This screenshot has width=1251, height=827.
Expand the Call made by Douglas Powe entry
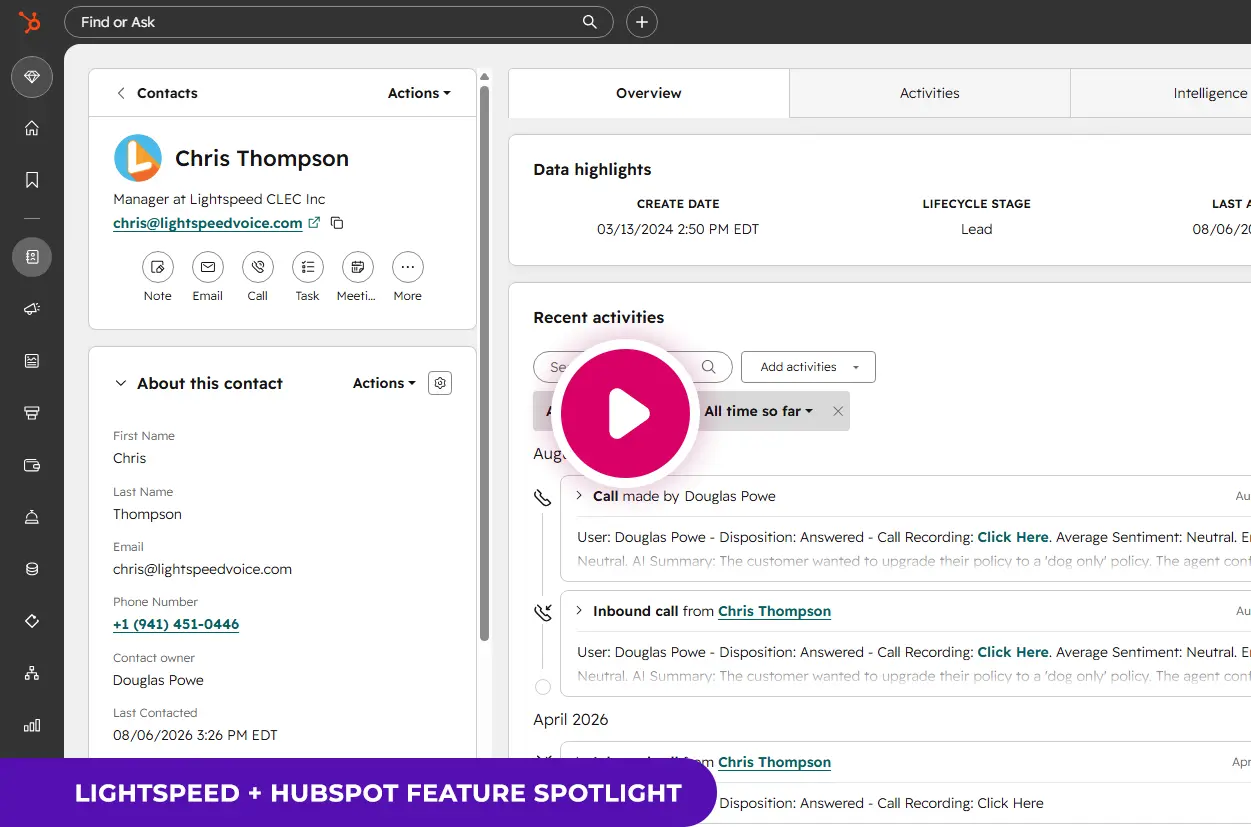click(x=579, y=496)
